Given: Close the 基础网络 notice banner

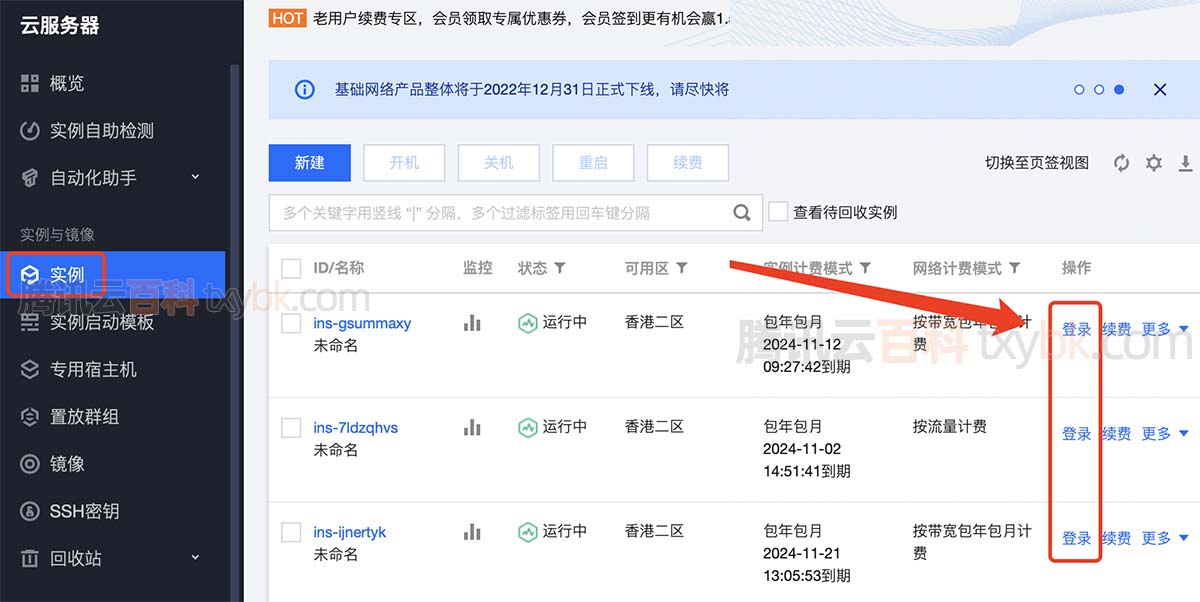Looking at the screenshot, I should tap(1160, 90).
